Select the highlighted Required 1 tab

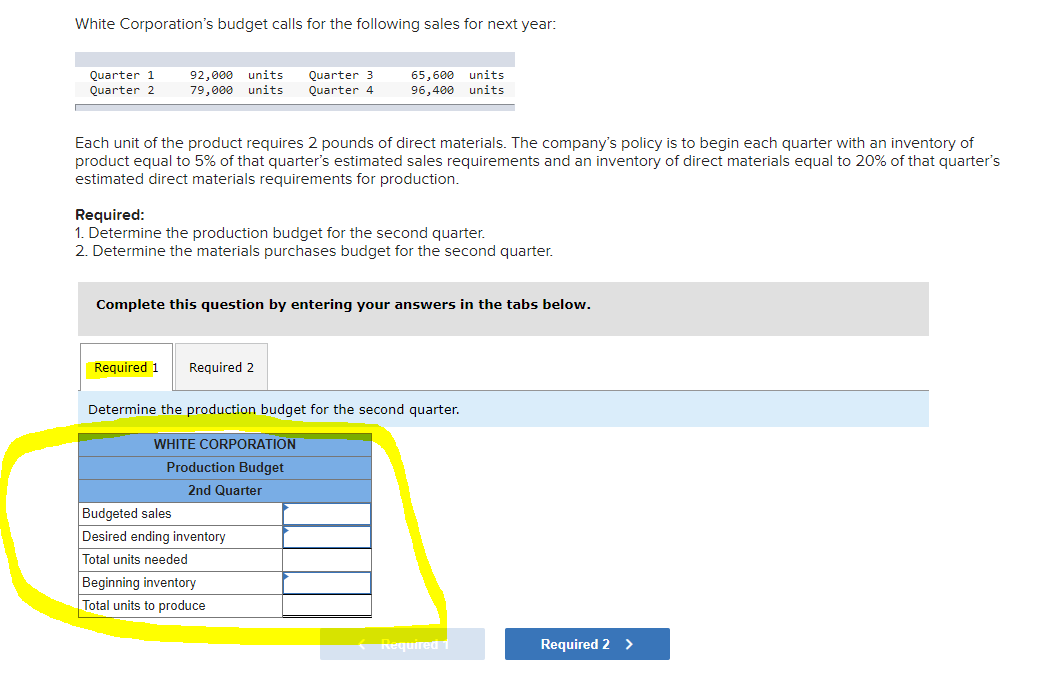coord(125,366)
